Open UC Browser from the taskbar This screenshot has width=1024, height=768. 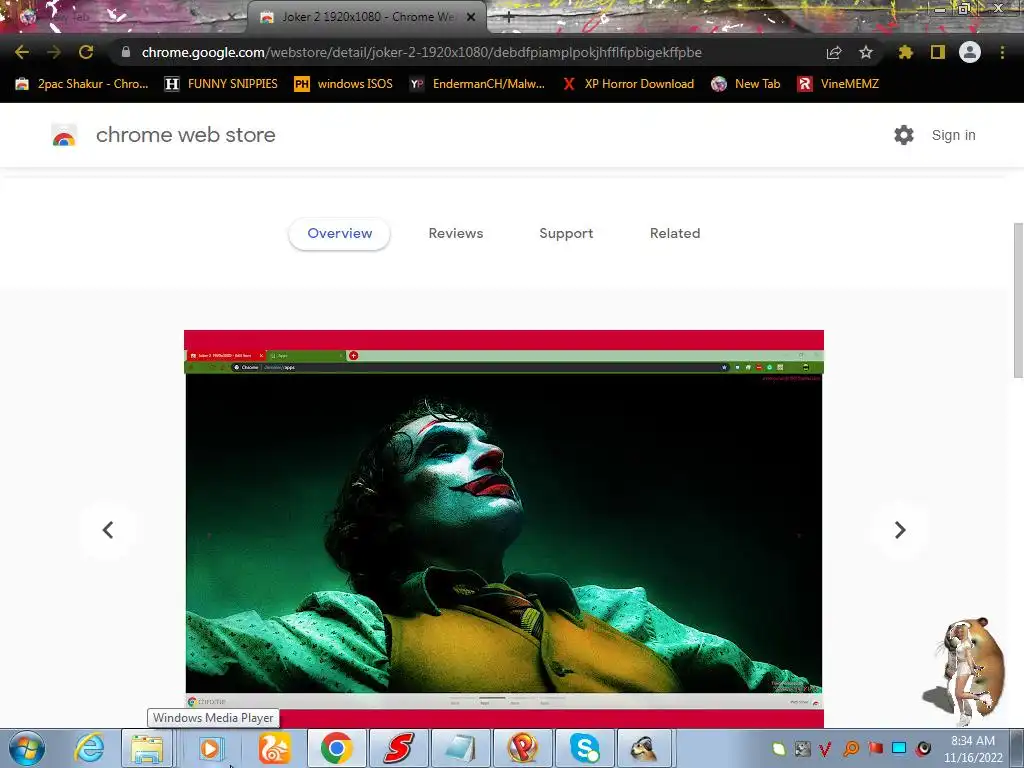click(274, 748)
